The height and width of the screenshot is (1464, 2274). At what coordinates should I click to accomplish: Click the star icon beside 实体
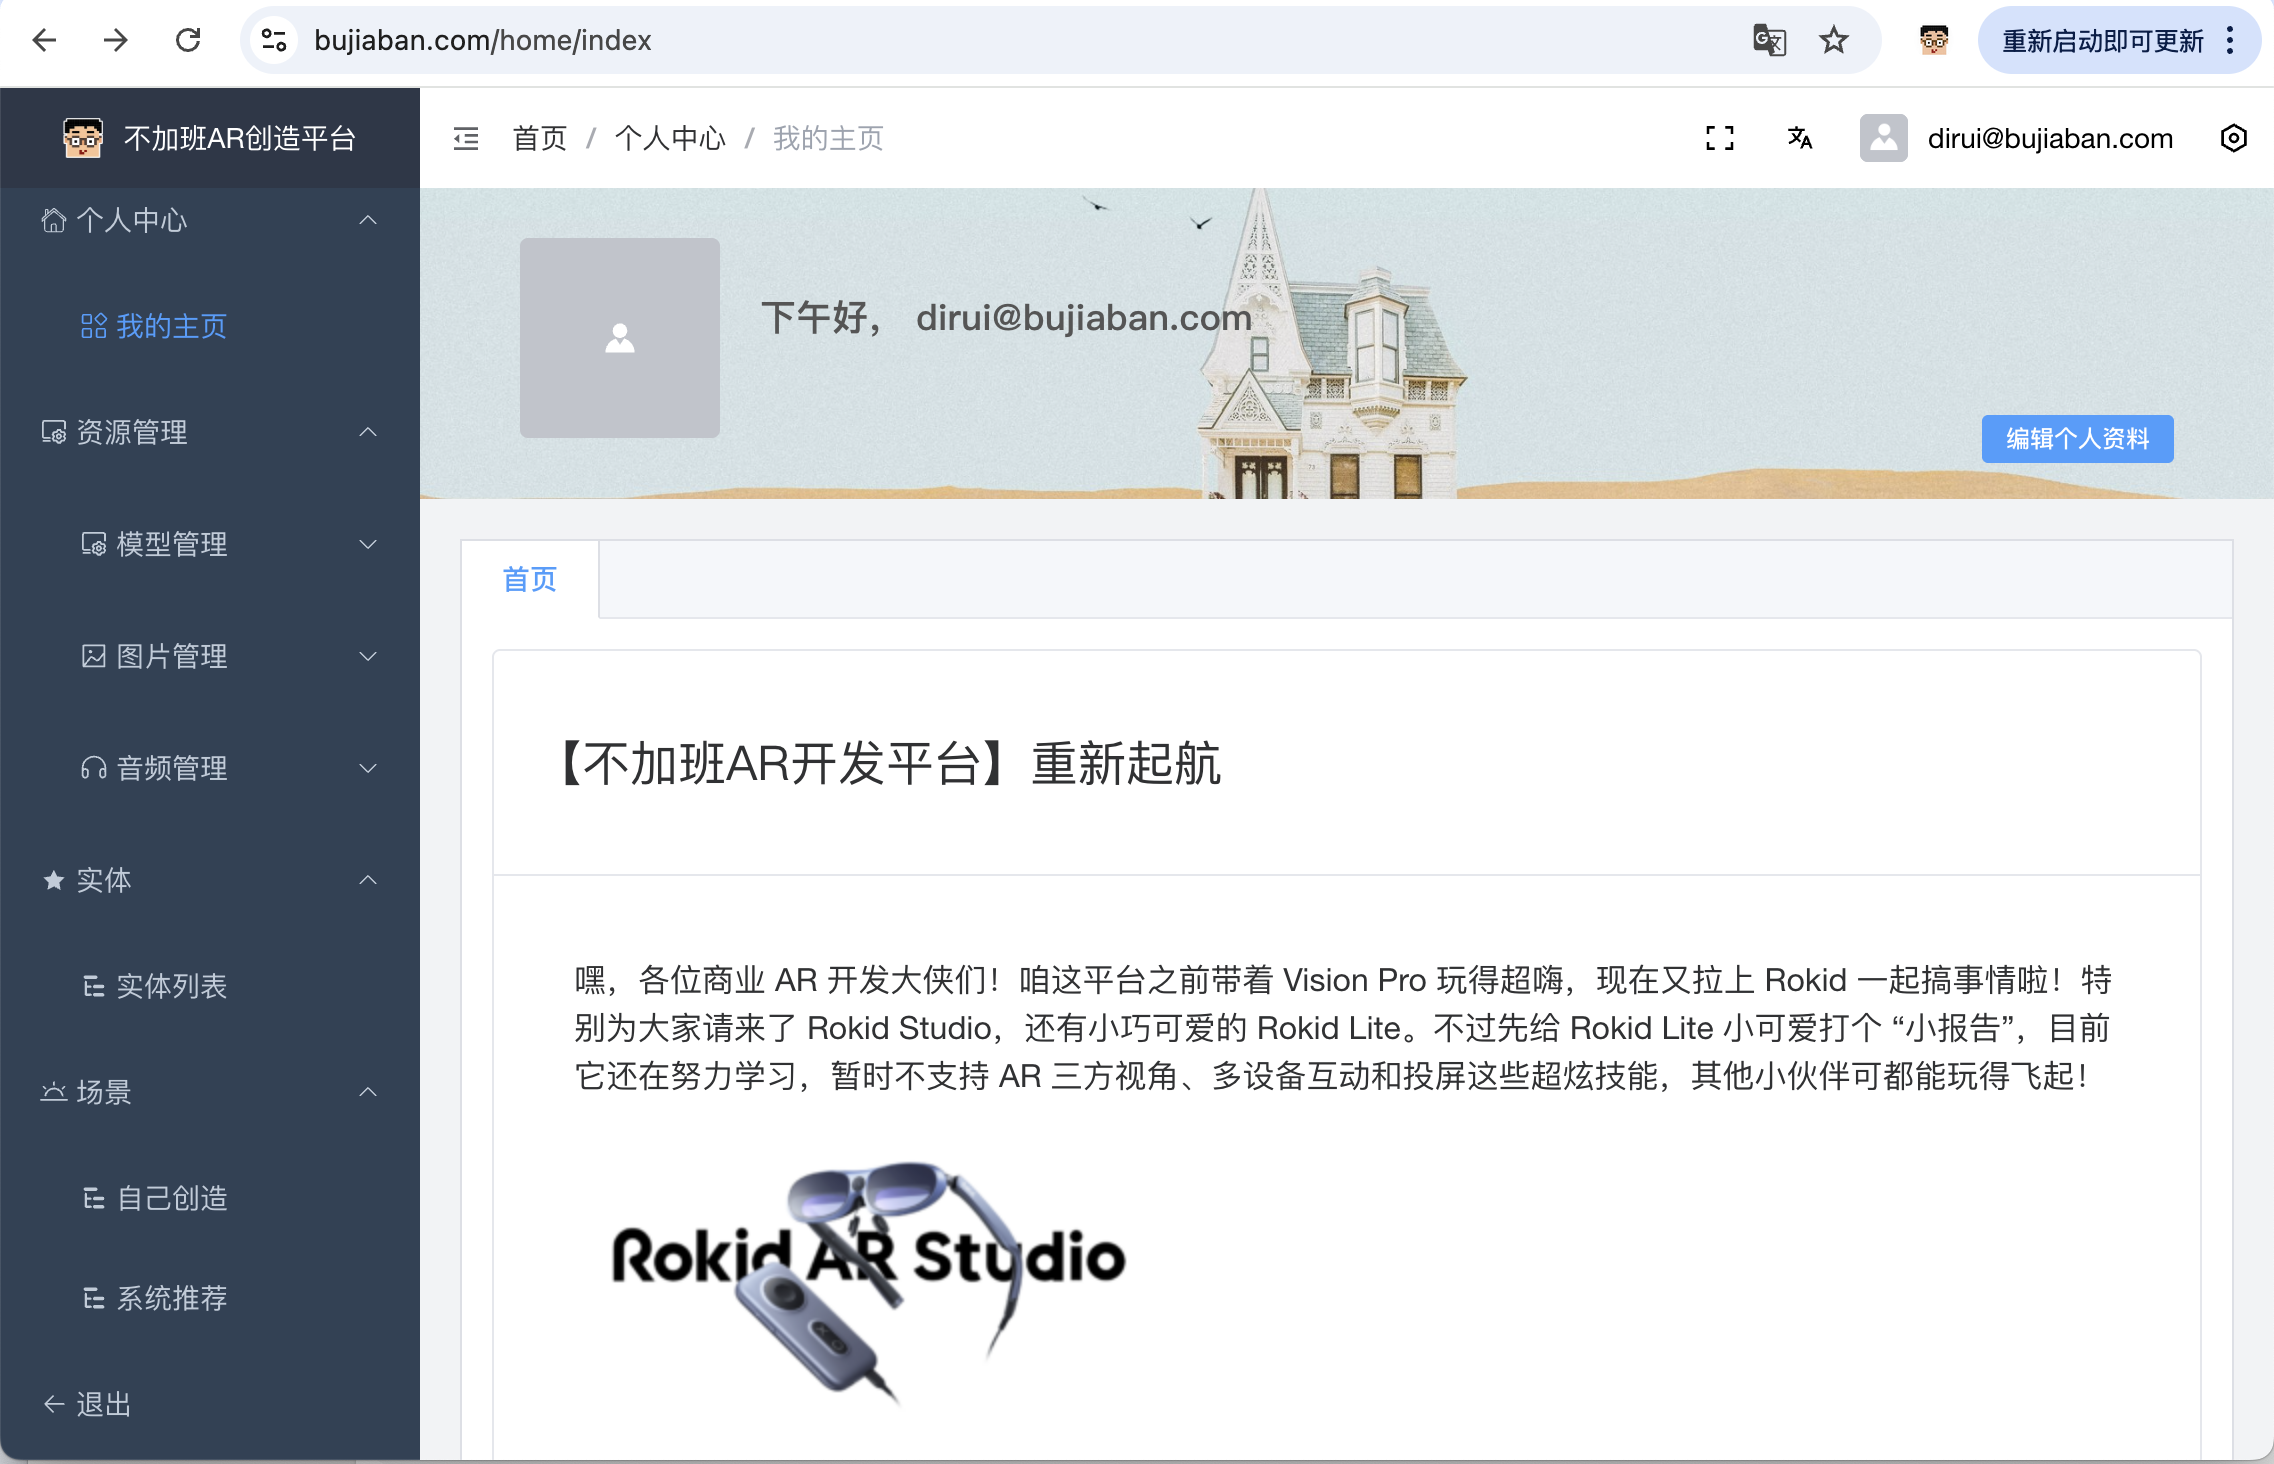(x=54, y=880)
